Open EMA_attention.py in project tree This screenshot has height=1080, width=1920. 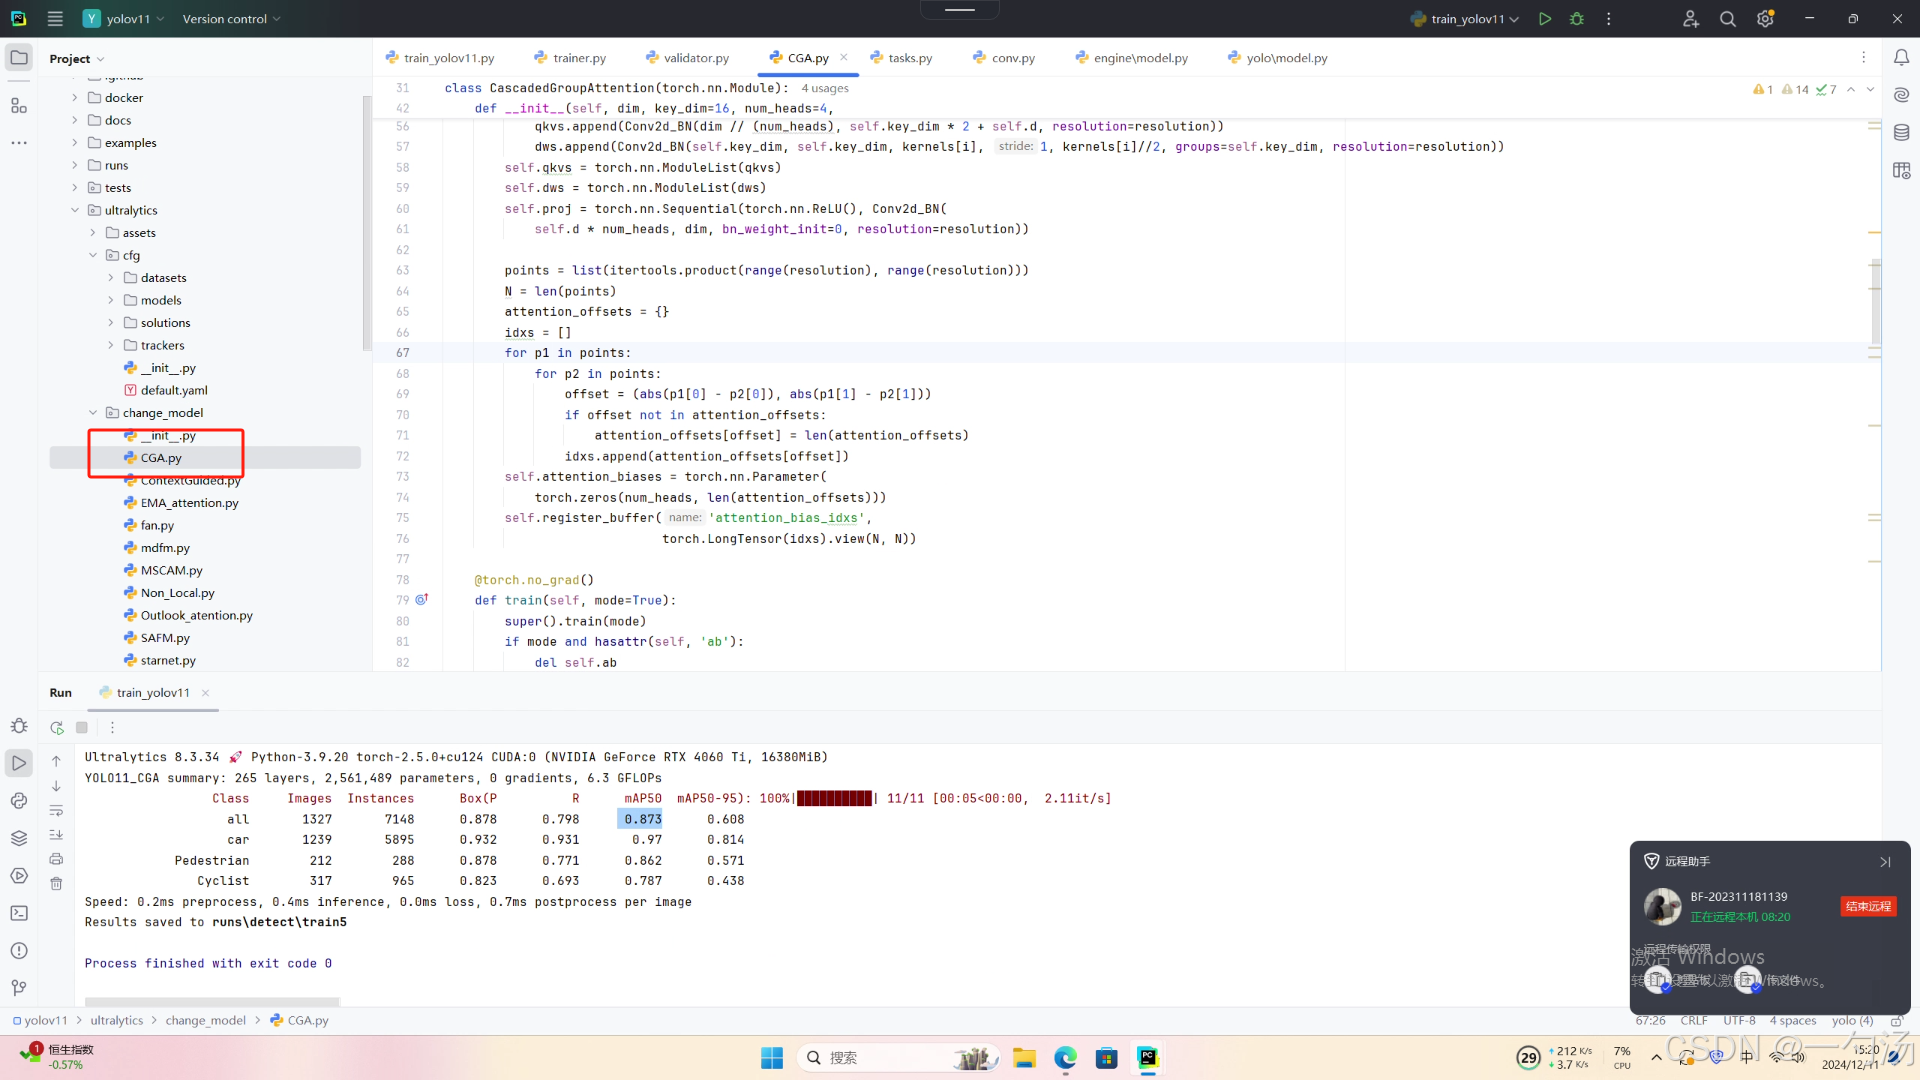189,503
